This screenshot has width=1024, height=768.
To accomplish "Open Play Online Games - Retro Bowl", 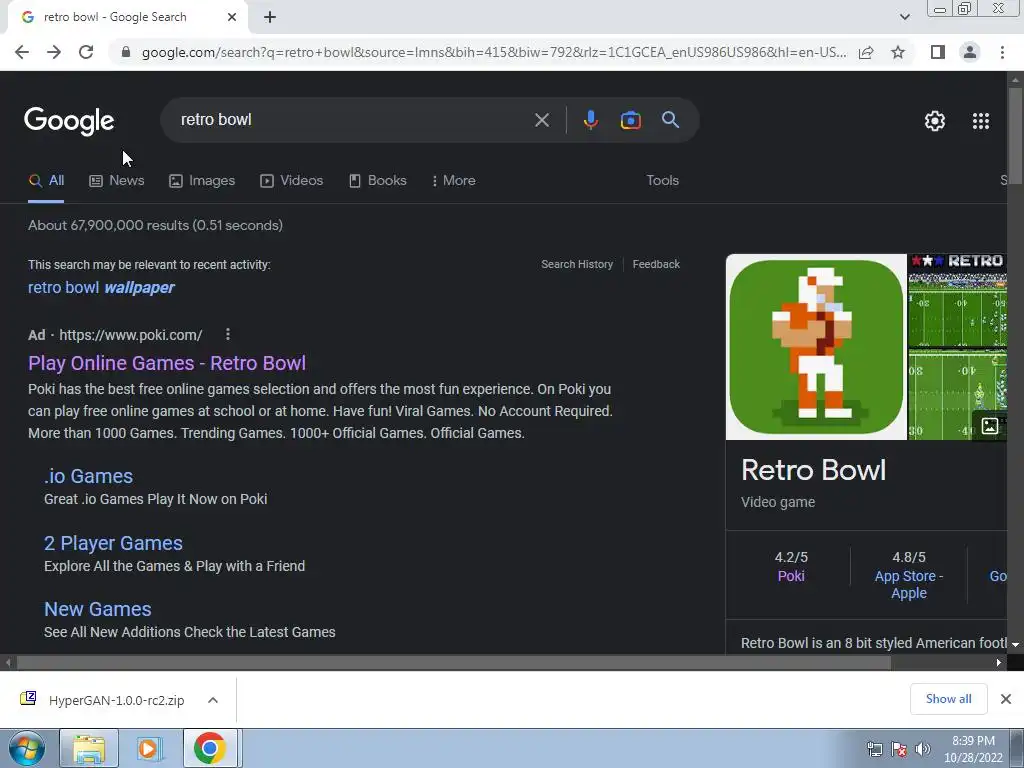I will (x=167, y=363).
